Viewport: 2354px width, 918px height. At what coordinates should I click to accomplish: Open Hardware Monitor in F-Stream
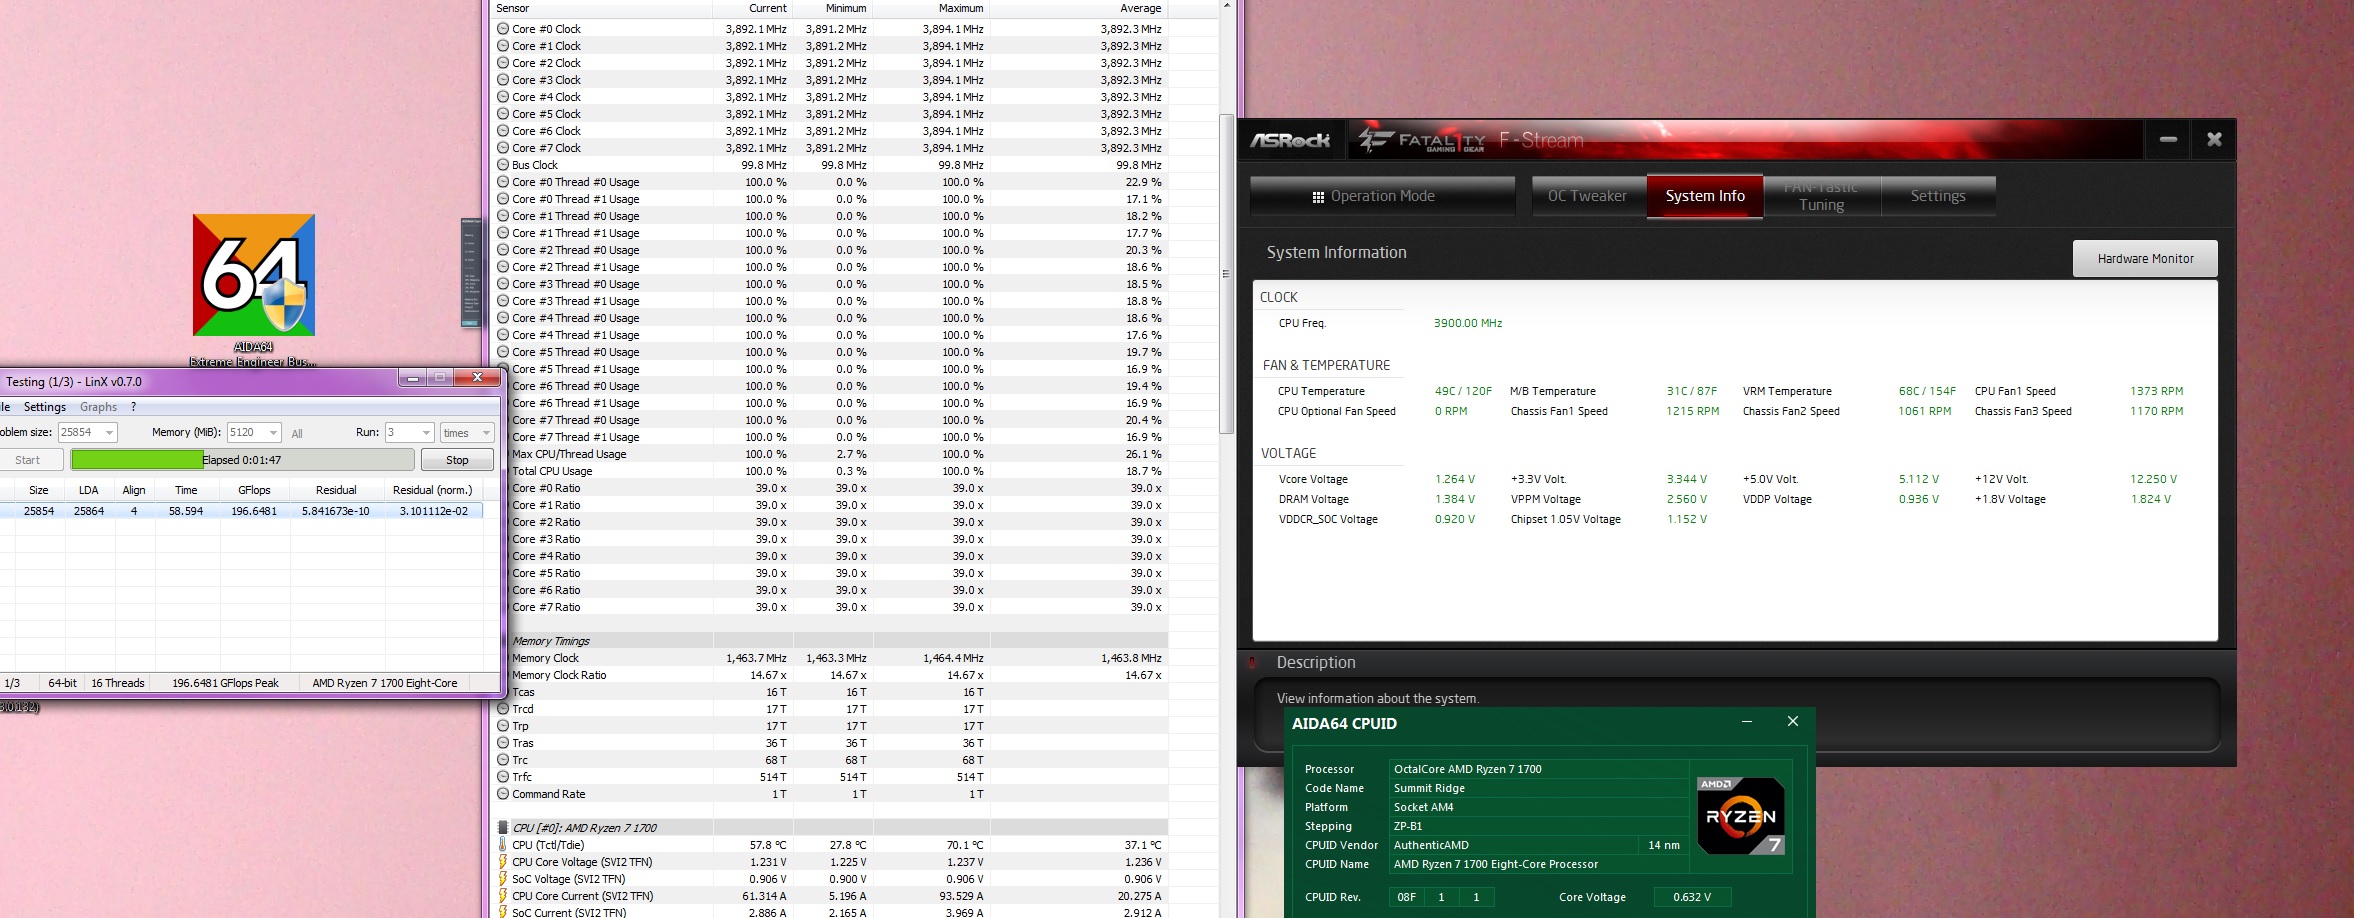pyautogui.click(x=2145, y=258)
